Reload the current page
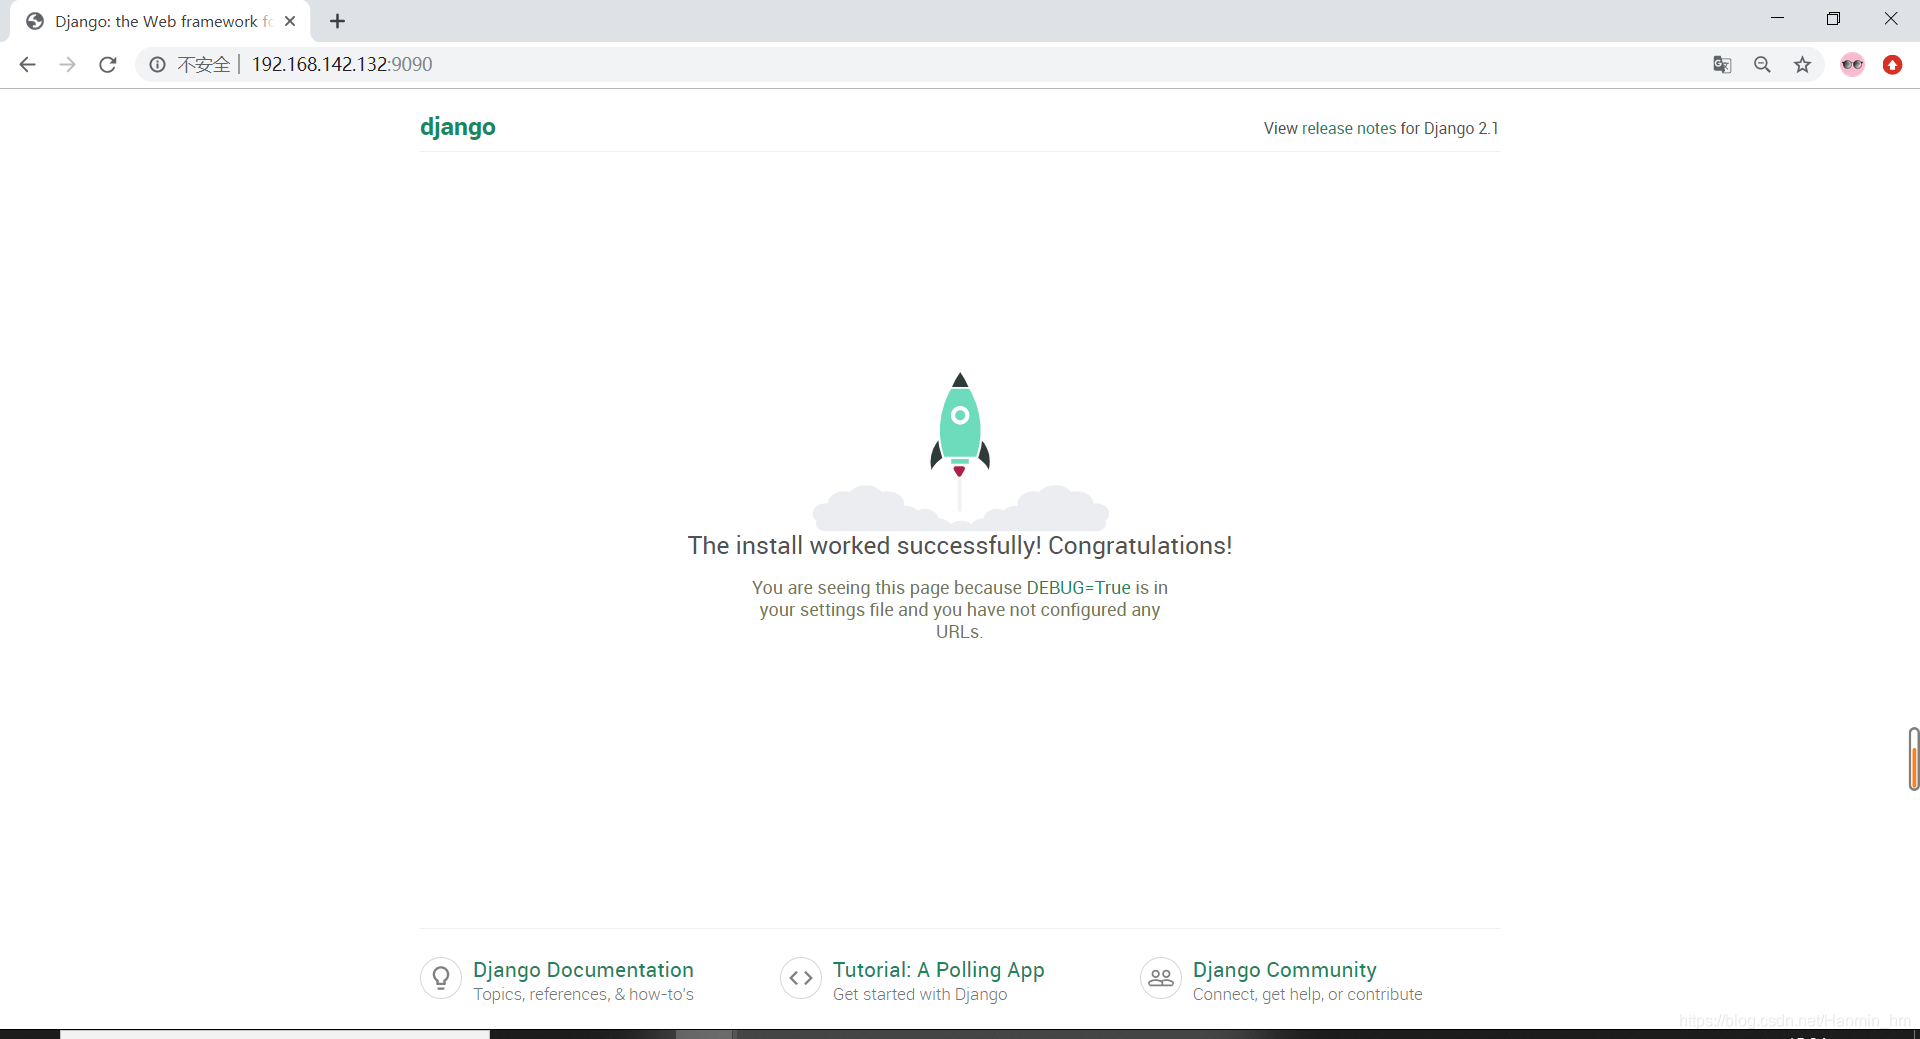1920x1039 pixels. (x=108, y=65)
